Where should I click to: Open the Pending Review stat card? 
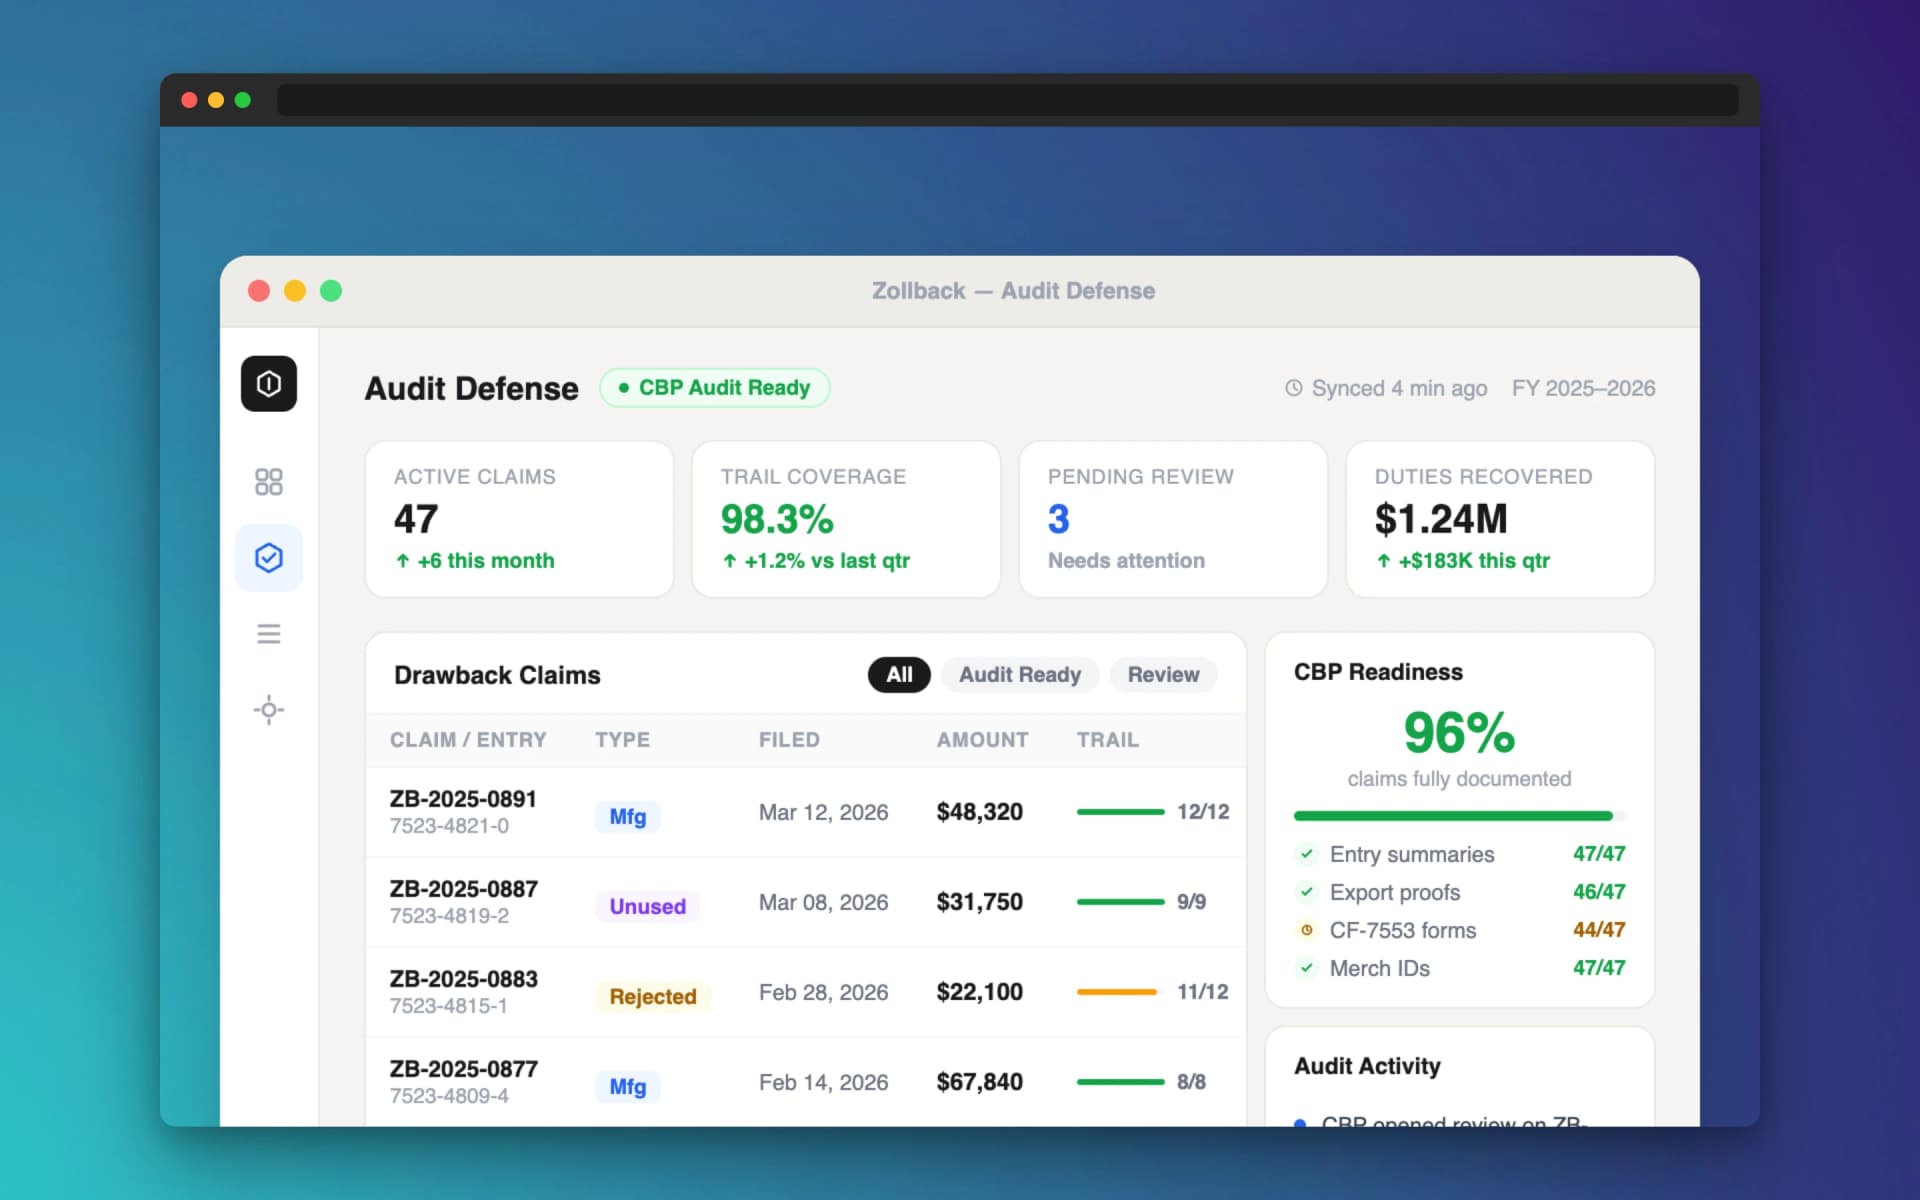(x=1172, y=519)
